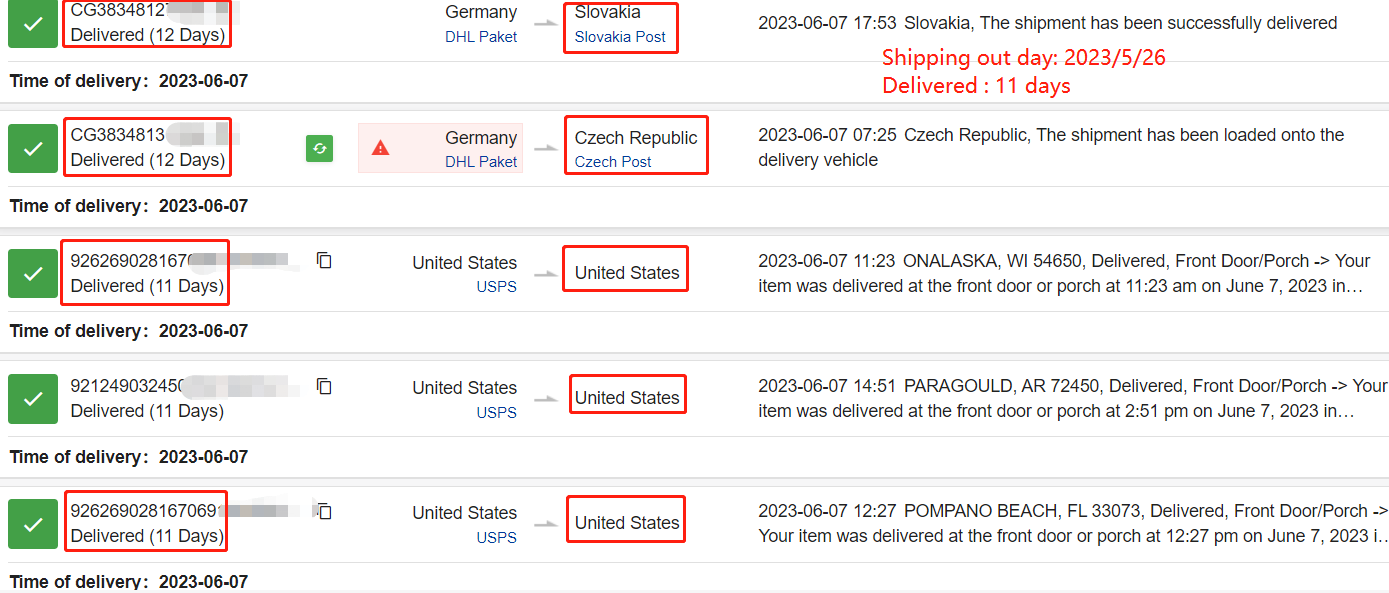1389x593 pixels.
Task: Open the Slovakia Post carrier link
Action: 620,37
